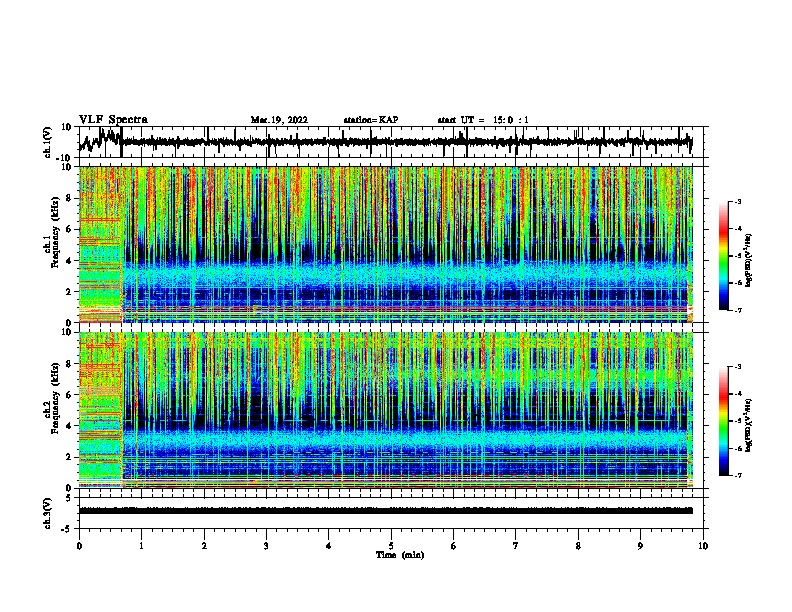The width and height of the screenshot is (792, 612).
Task: Click the ch.1 'Frequency (kHz)' axis label
Action: tap(54, 232)
